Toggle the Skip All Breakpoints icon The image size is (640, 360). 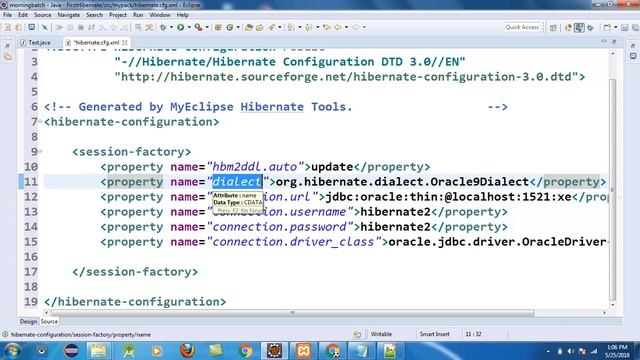click(x=44, y=27)
